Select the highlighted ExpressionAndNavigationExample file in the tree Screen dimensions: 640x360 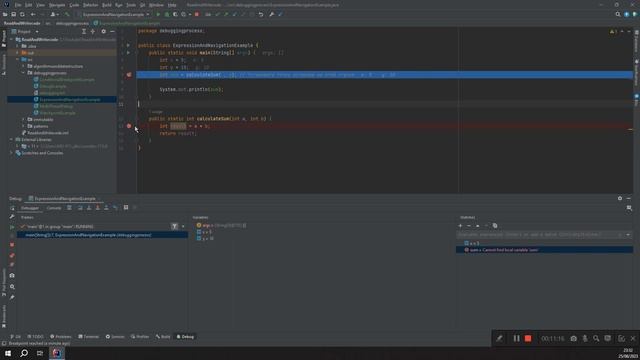pyautogui.click(x=62, y=100)
